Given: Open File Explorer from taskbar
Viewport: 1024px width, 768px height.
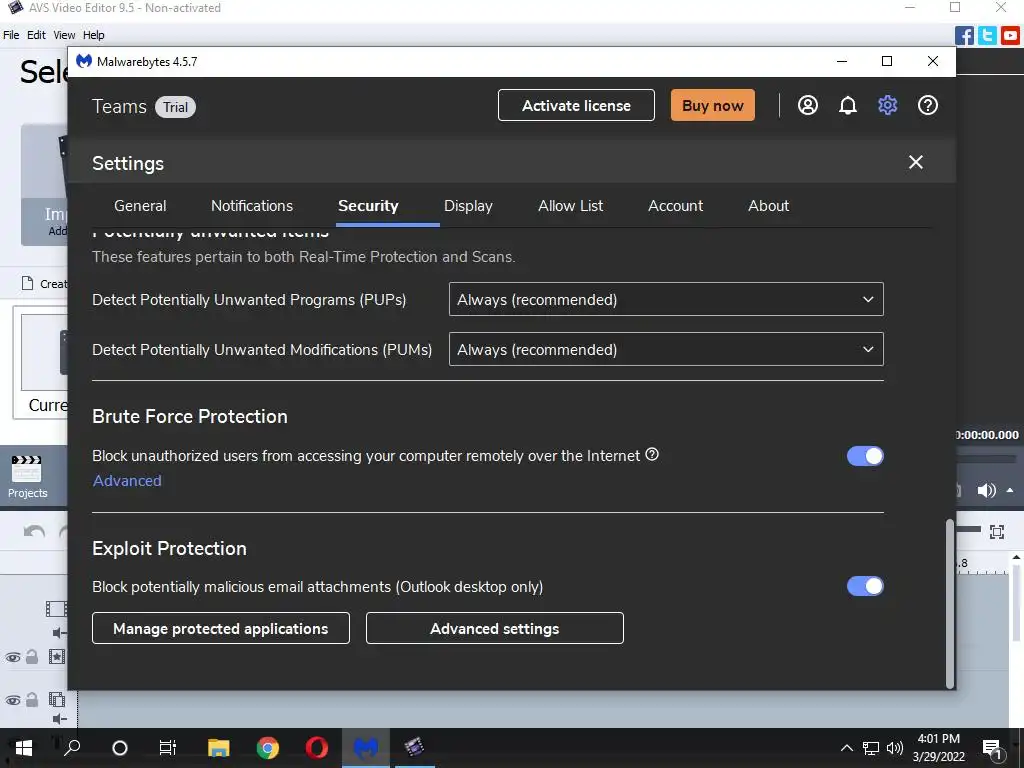Looking at the screenshot, I should click(x=218, y=748).
